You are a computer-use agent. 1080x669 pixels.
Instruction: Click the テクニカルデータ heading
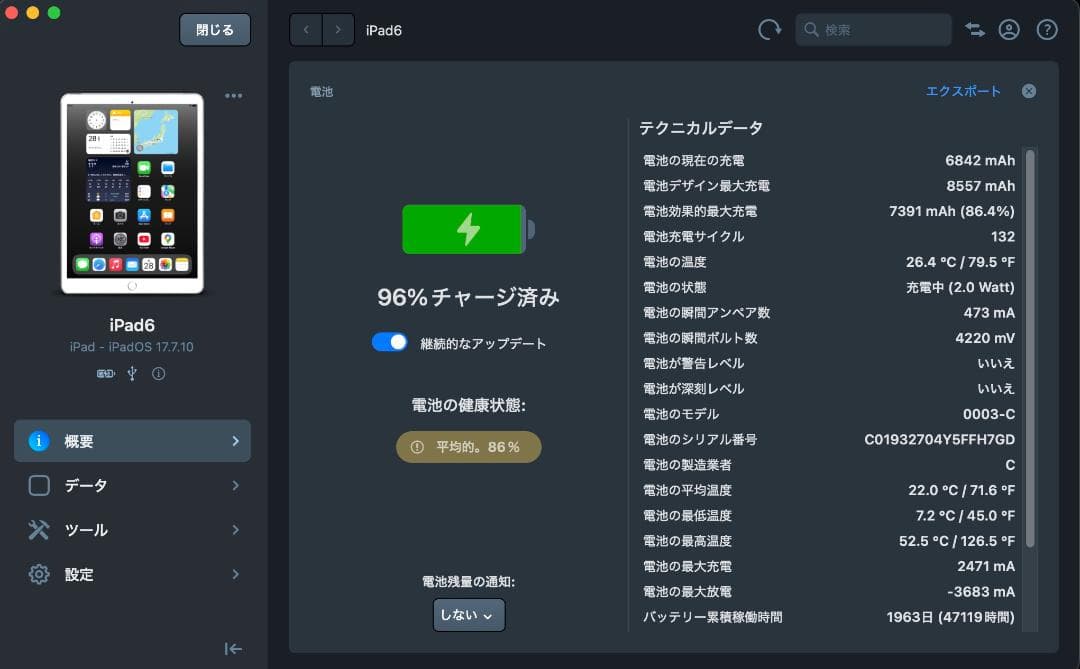click(700, 128)
